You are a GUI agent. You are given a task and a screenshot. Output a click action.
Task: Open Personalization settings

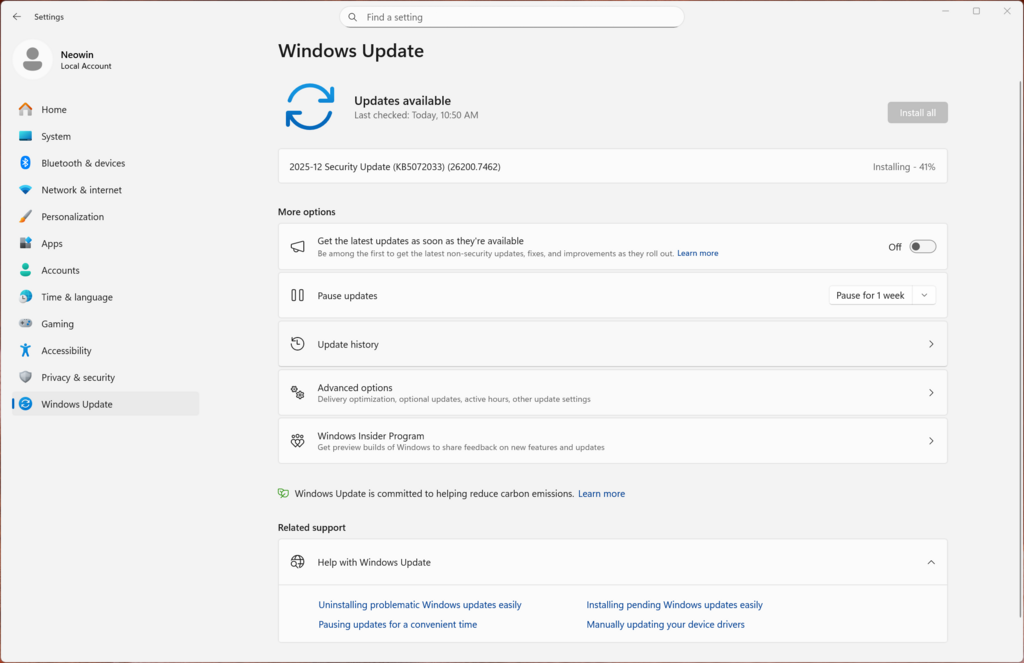click(x=105, y=216)
